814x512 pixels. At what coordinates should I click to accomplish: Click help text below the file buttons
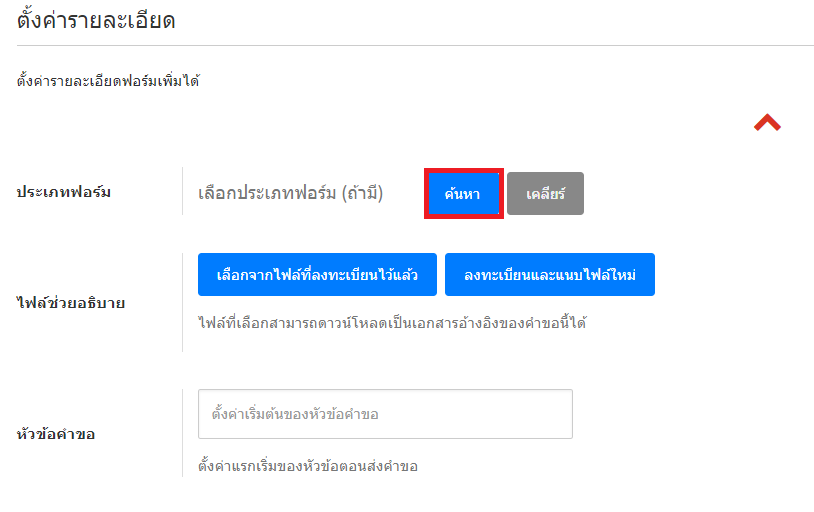pos(391,323)
